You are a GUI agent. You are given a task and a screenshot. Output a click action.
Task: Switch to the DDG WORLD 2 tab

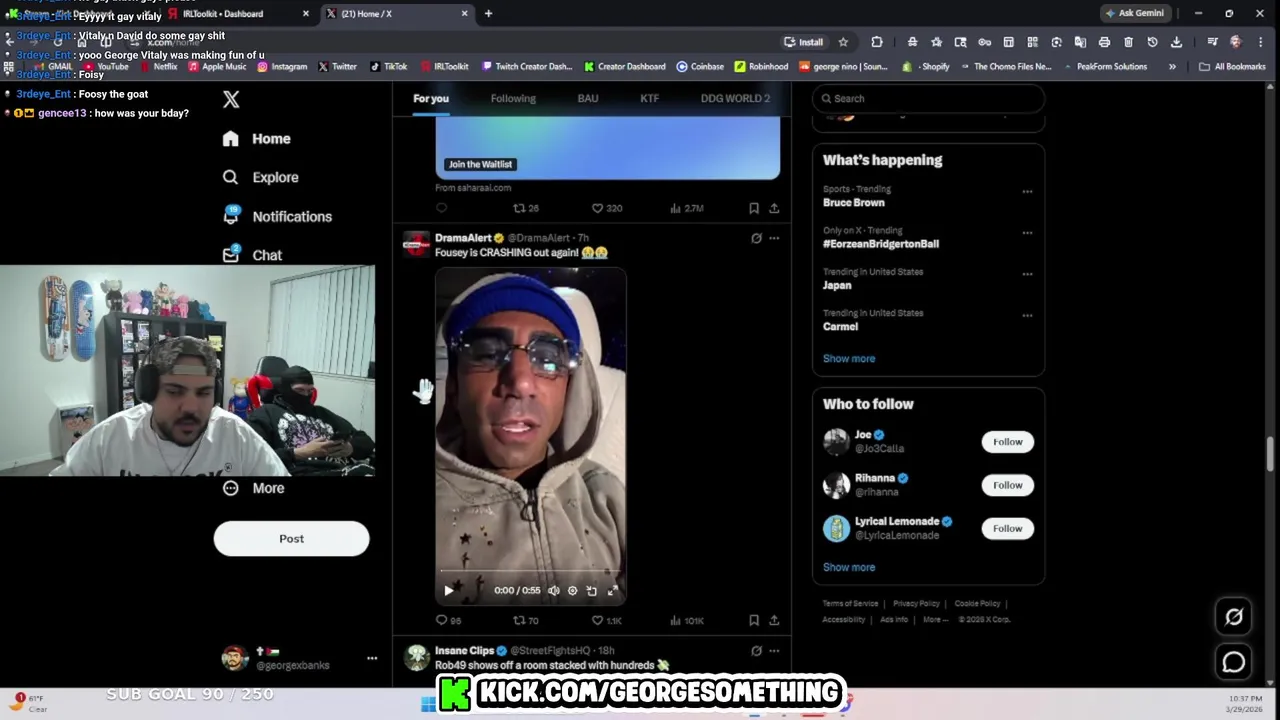pyautogui.click(x=735, y=98)
